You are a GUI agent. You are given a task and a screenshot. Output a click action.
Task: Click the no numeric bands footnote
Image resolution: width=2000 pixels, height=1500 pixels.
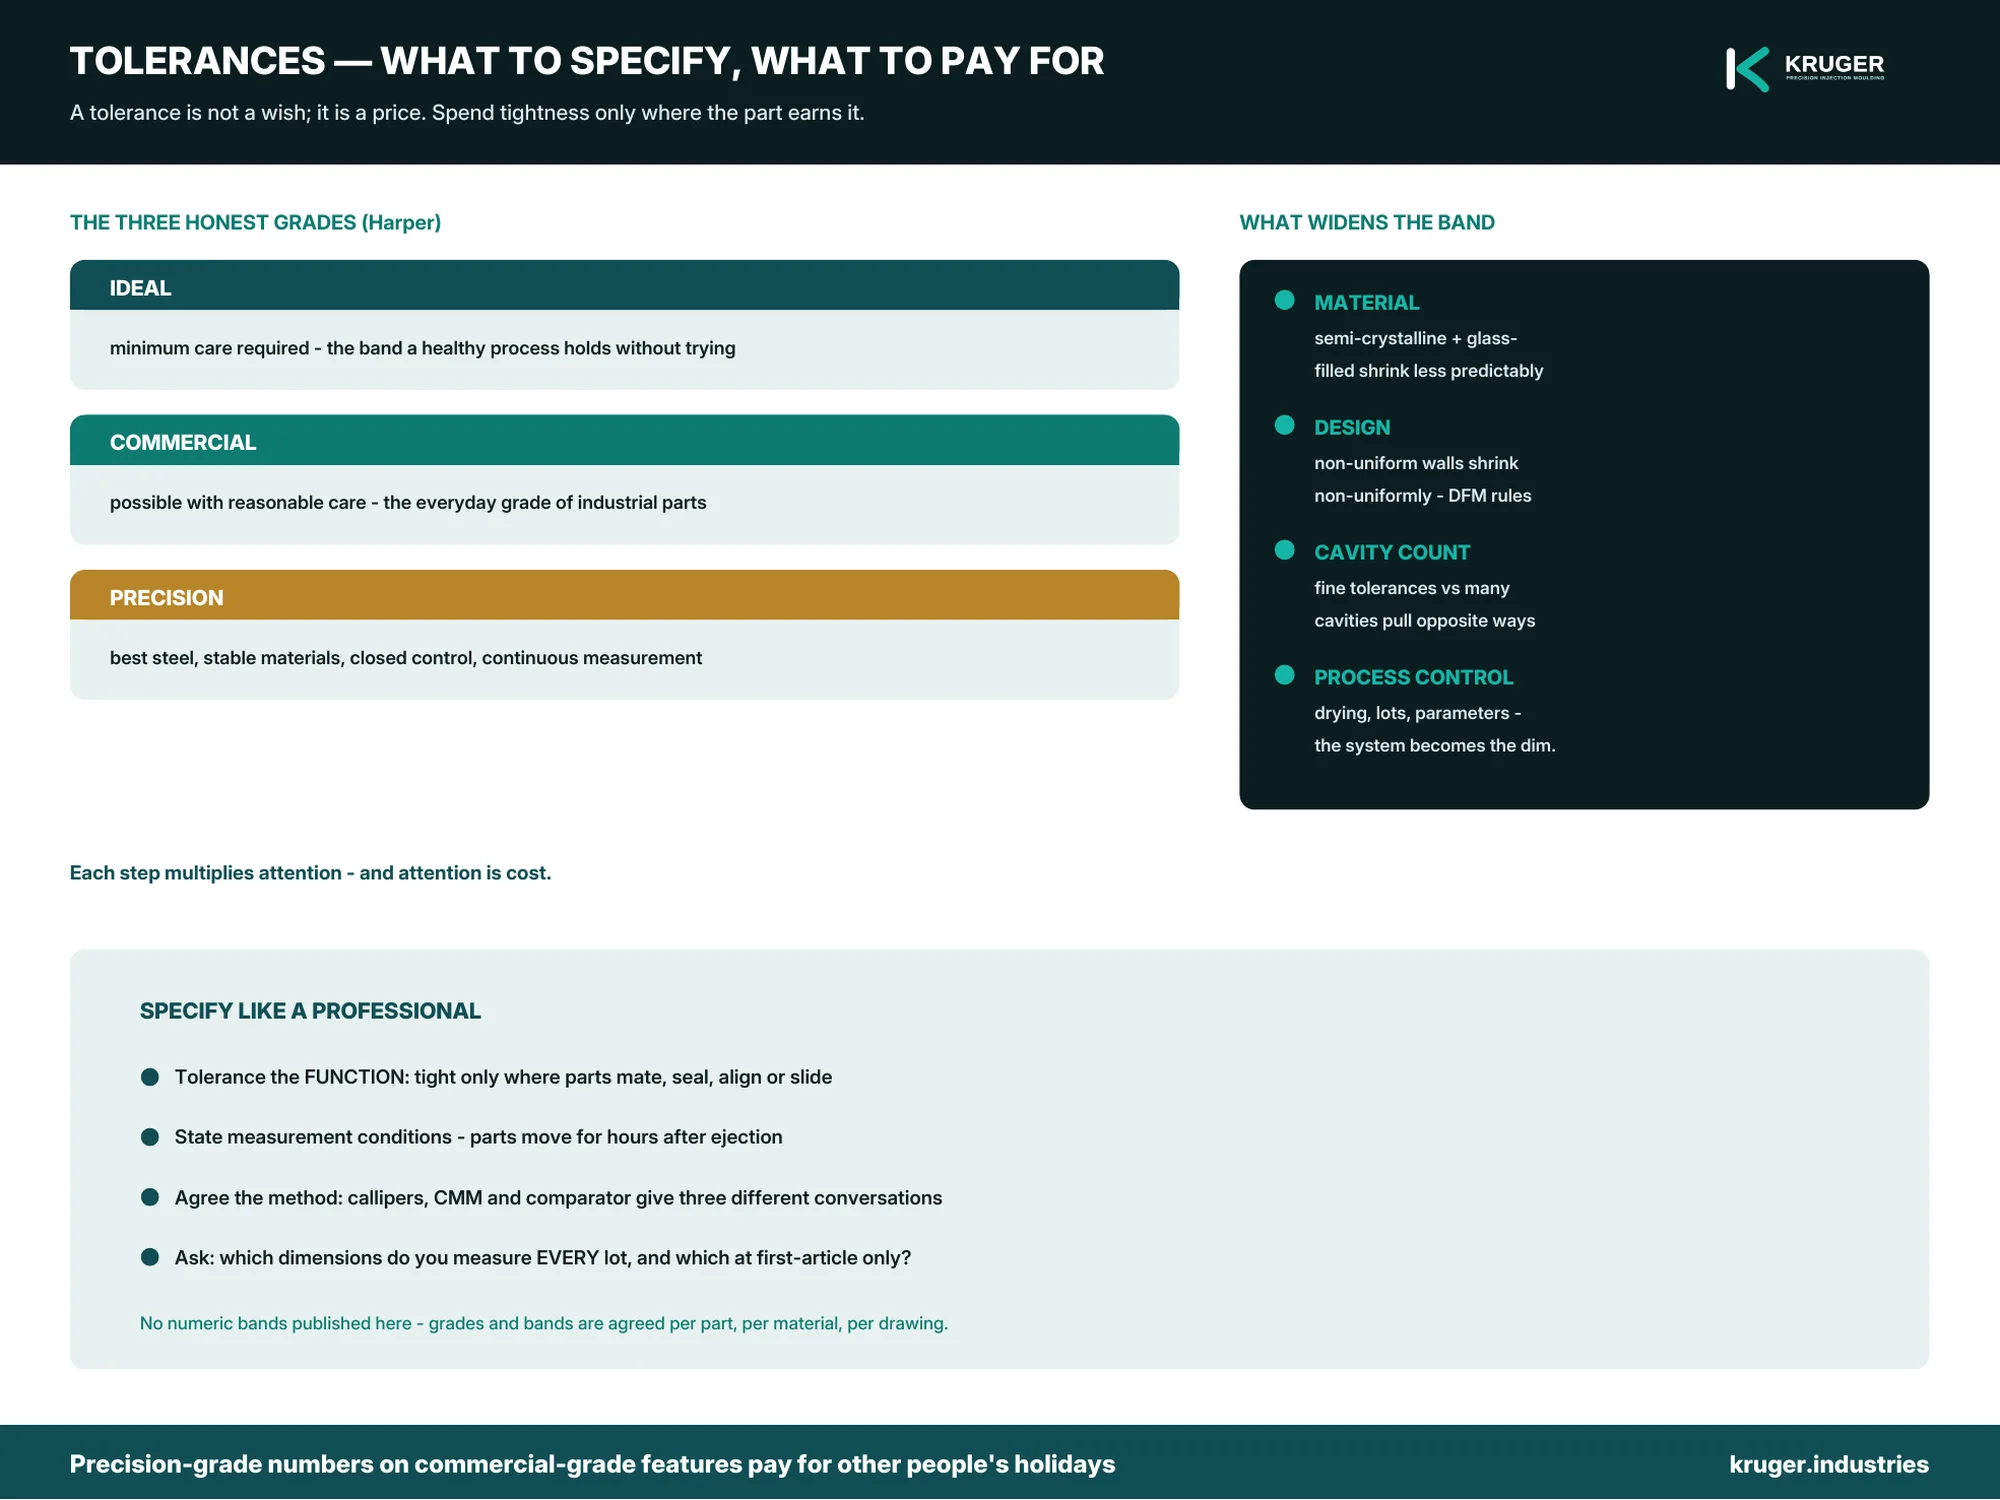[544, 1323]
